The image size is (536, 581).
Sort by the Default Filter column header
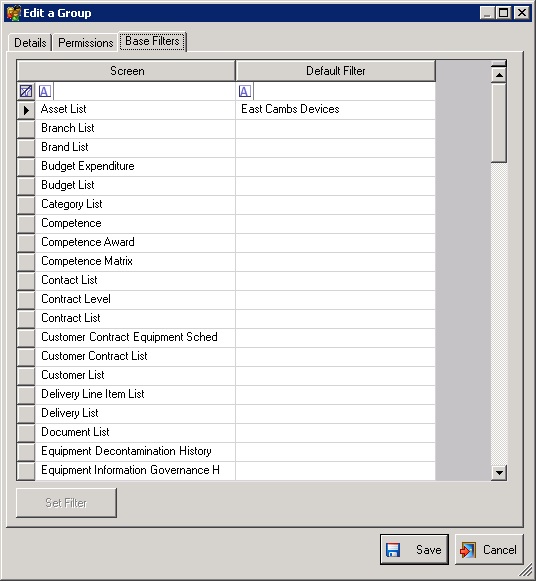coord(336,71)
